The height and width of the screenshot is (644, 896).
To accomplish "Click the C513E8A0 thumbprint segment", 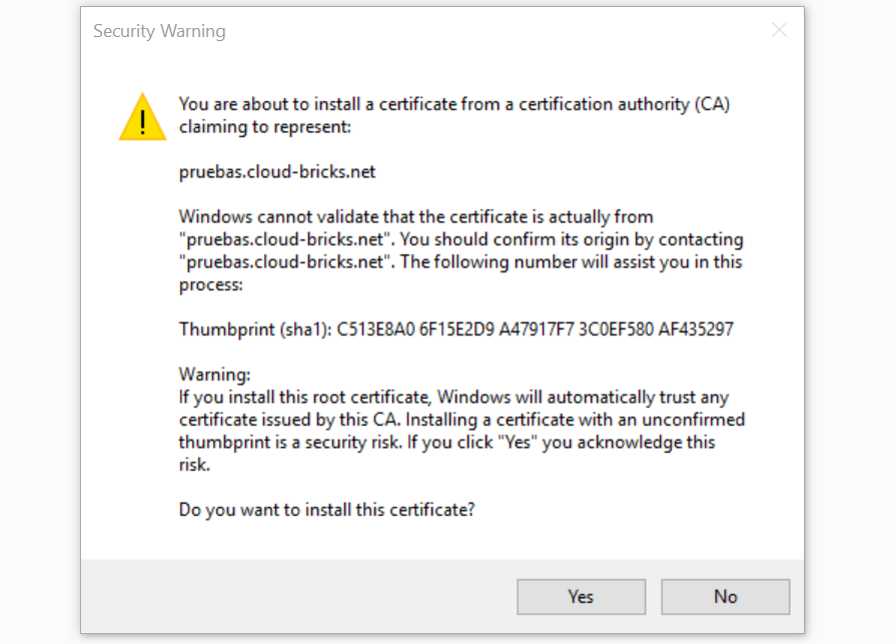I will [375, 330].
